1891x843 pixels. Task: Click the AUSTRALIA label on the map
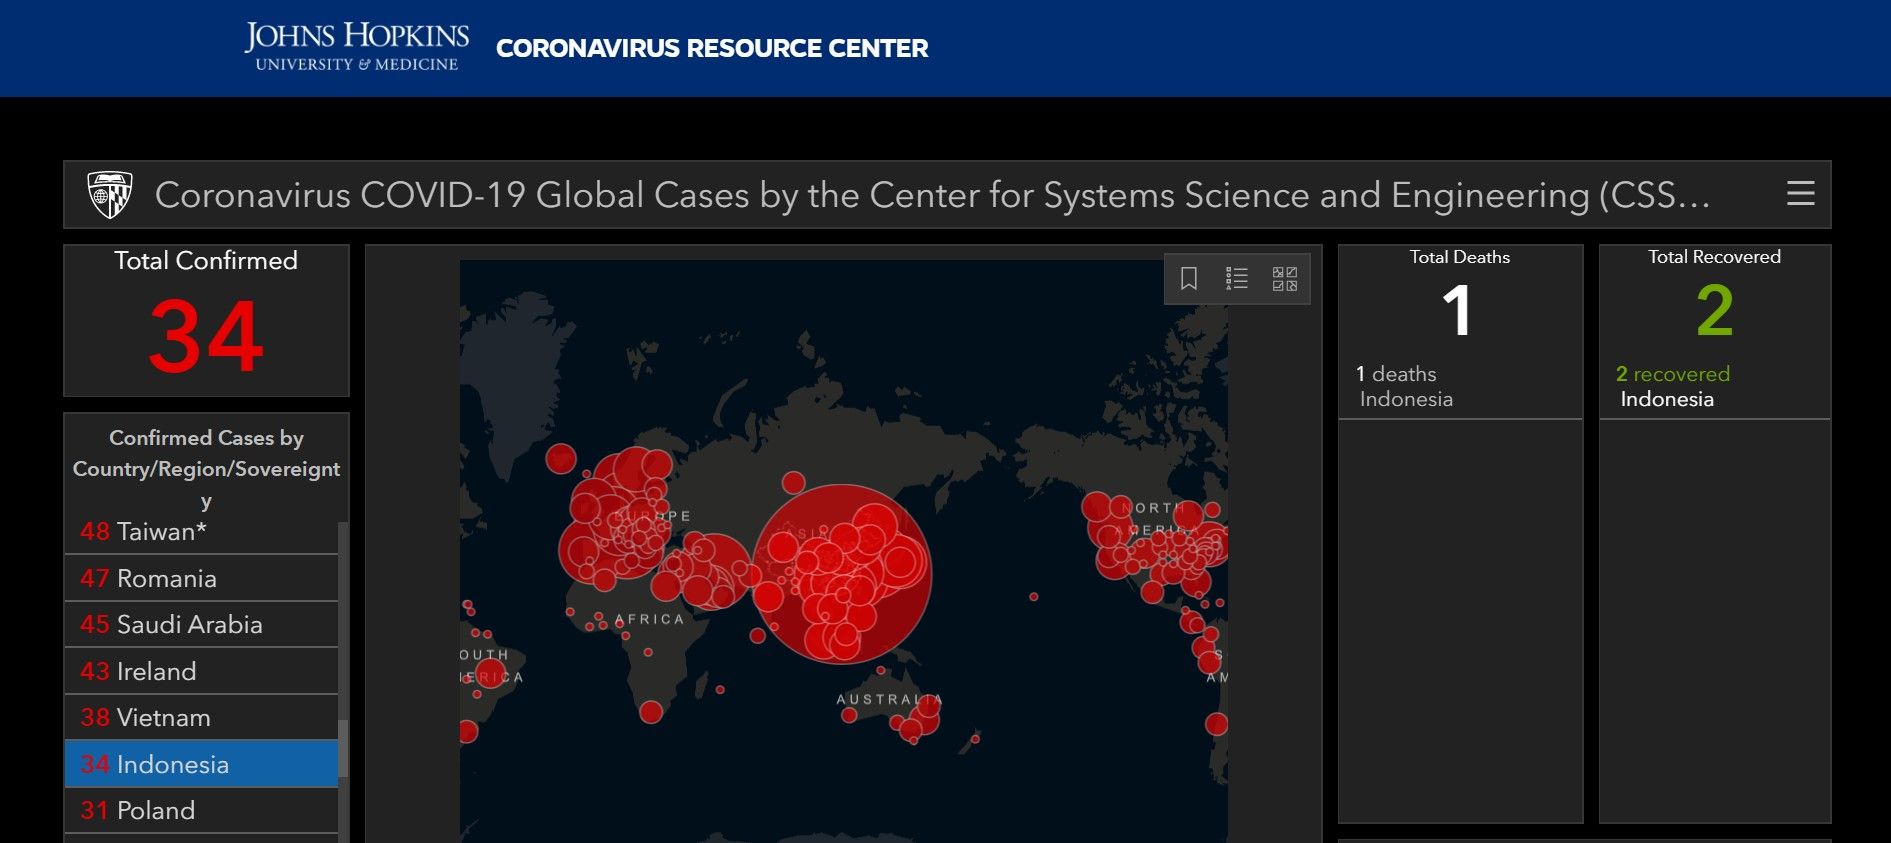tap(889, 699)
